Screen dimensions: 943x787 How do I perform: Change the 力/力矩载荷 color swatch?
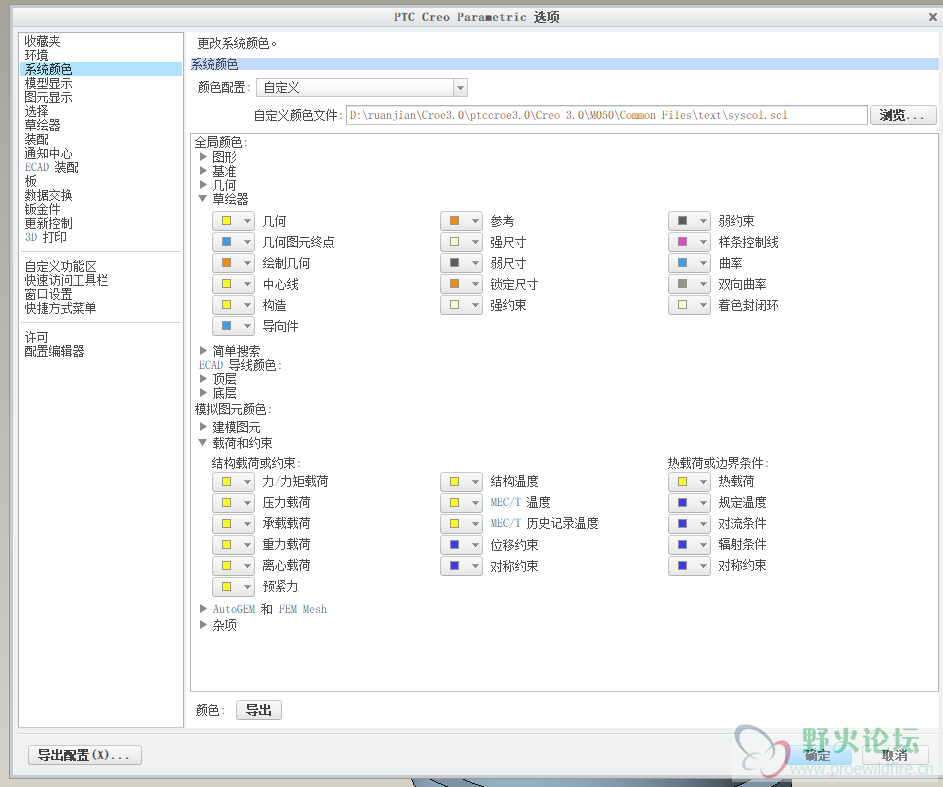[233, 482]
